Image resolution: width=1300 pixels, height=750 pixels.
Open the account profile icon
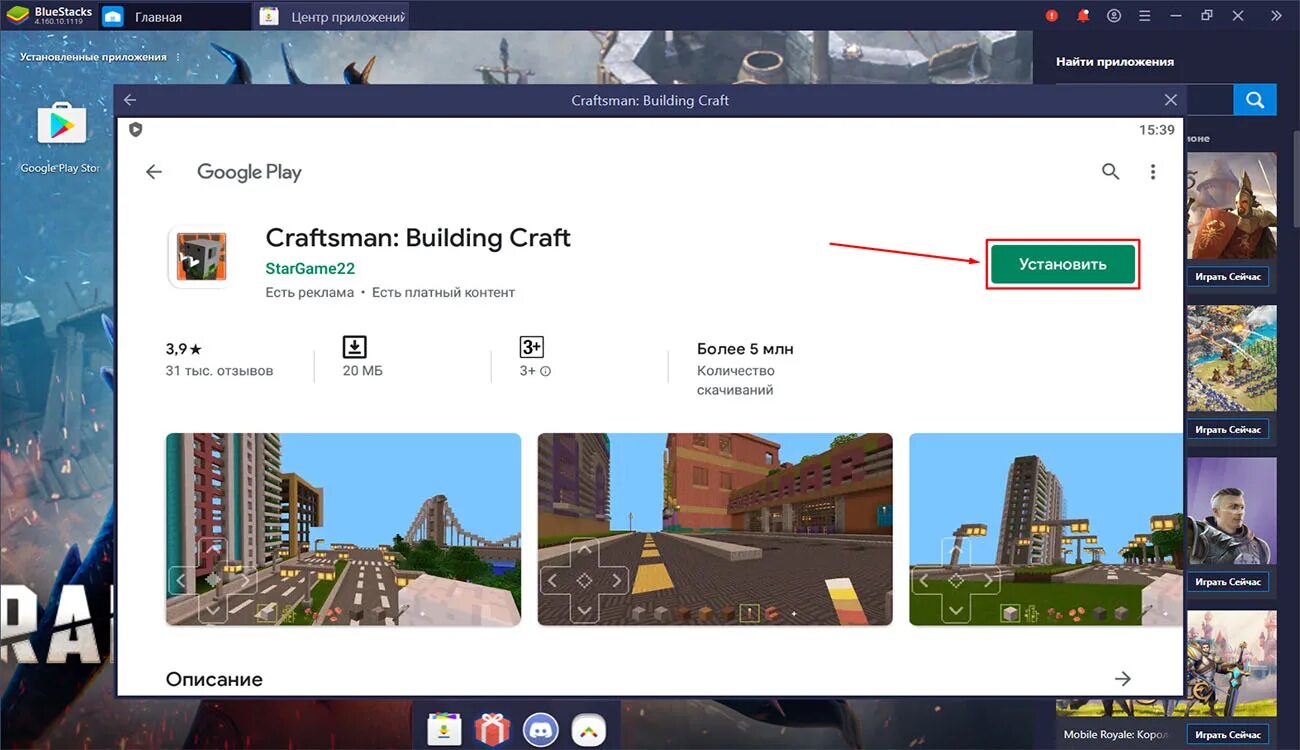point(1114,16)
